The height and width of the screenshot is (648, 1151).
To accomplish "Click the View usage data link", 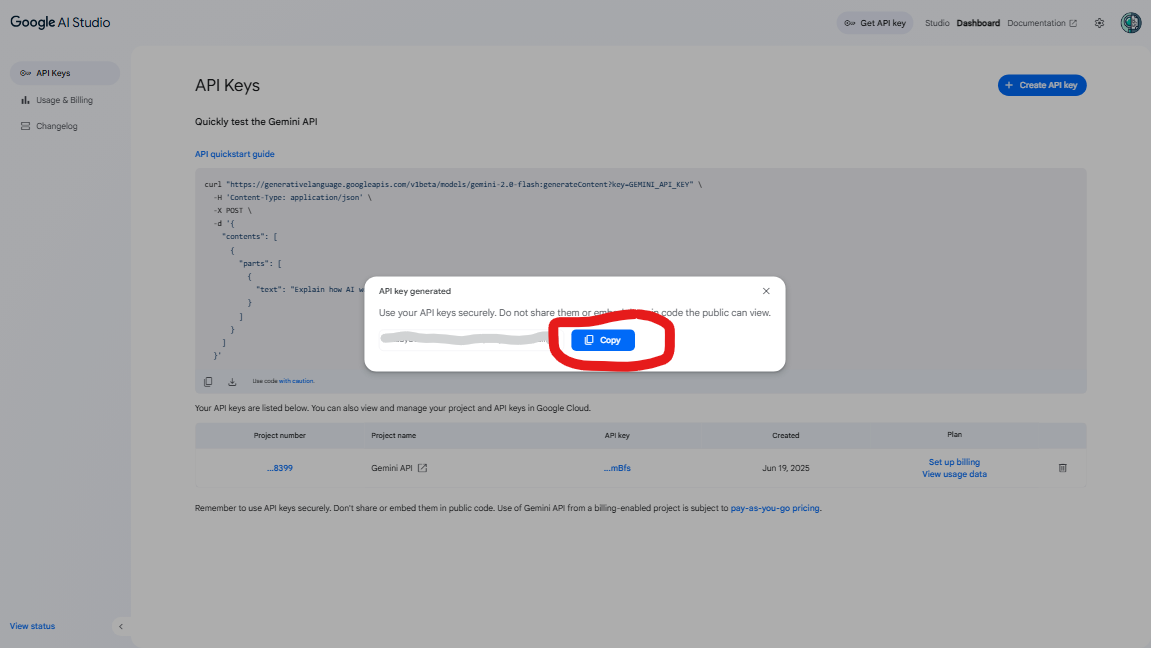I will pyautogui.click(x=954, y=474).
